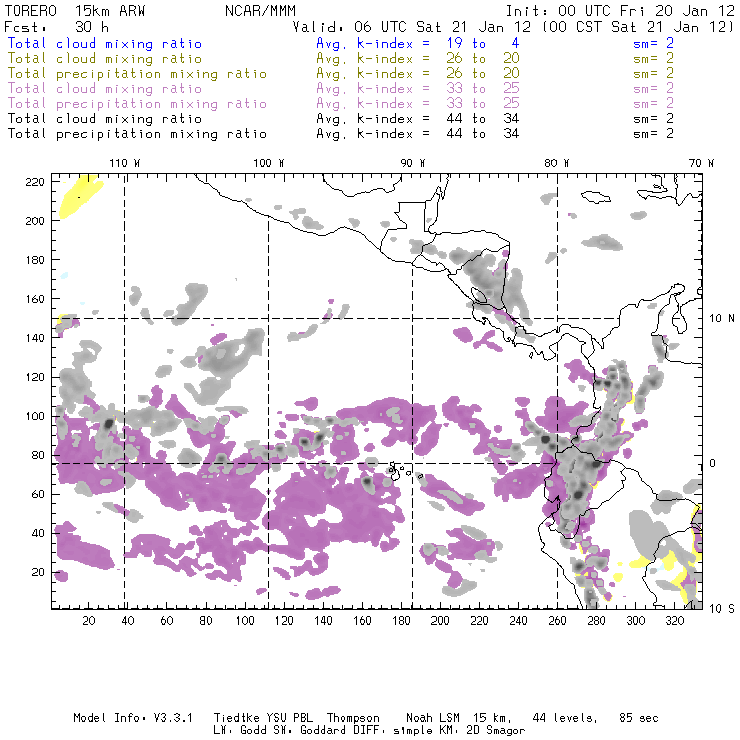The image size is (740, 740).
Task: Select the y-axis tick label '80'
Action: [38, 455]
